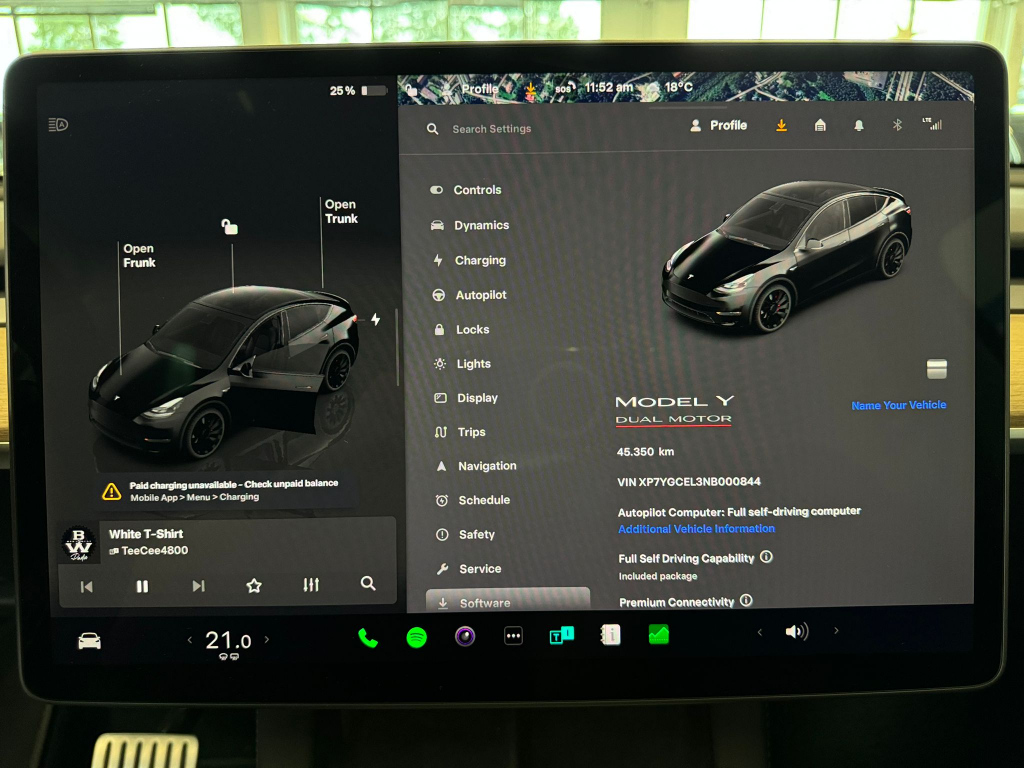Open notifications bell icon
This screenshot has width=1024, height=768.
point(859,125)
